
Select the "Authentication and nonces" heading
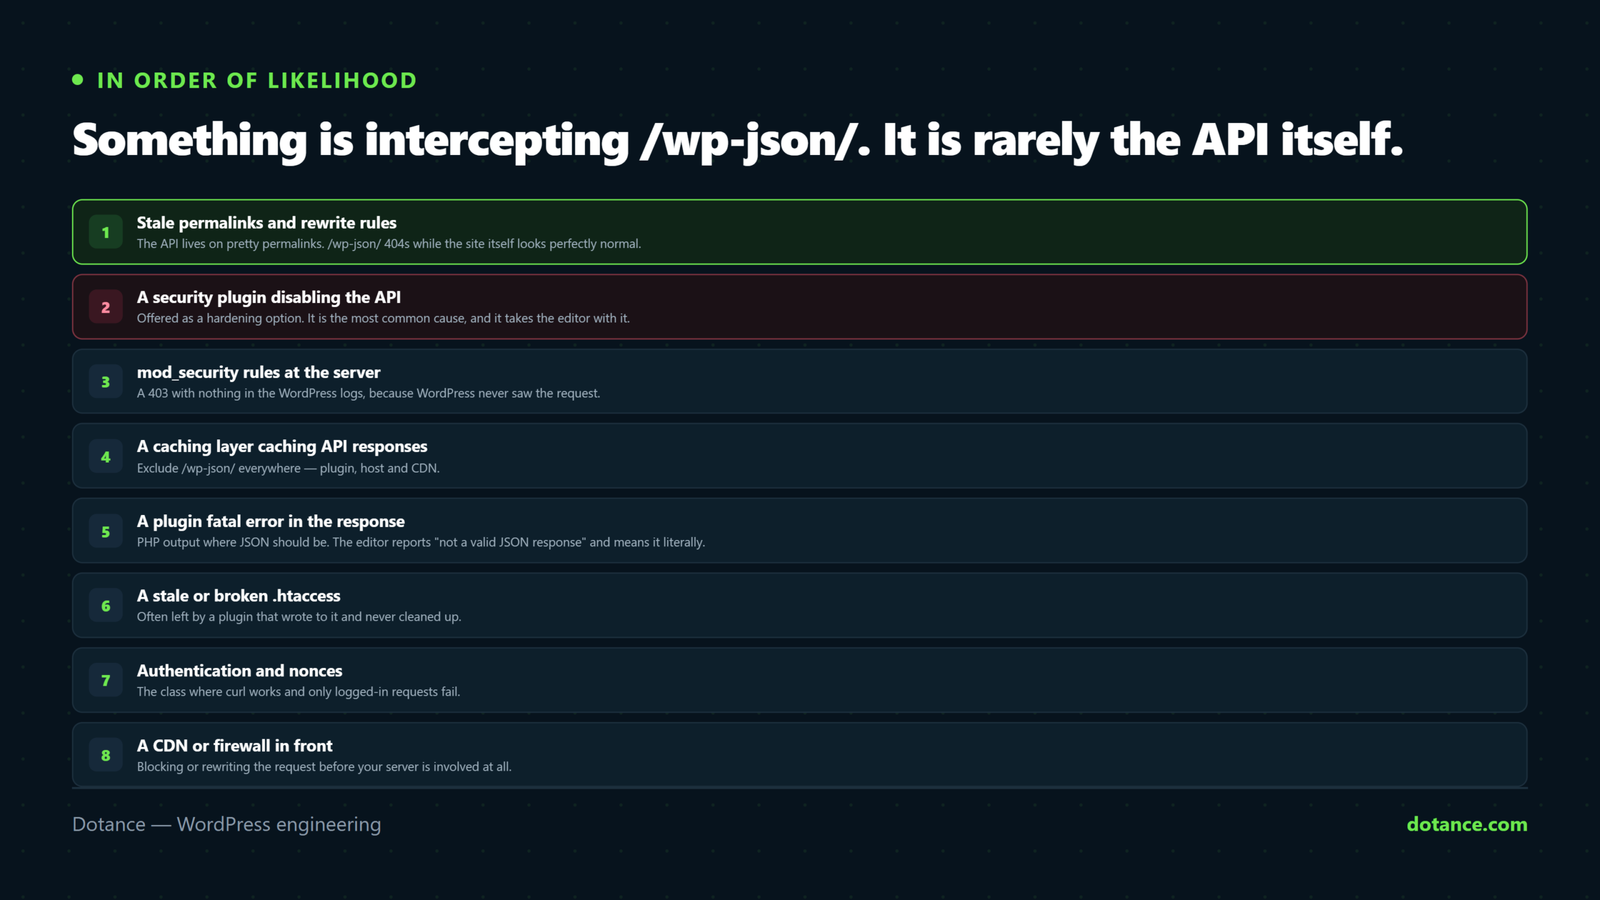click(x=240, y=671)
